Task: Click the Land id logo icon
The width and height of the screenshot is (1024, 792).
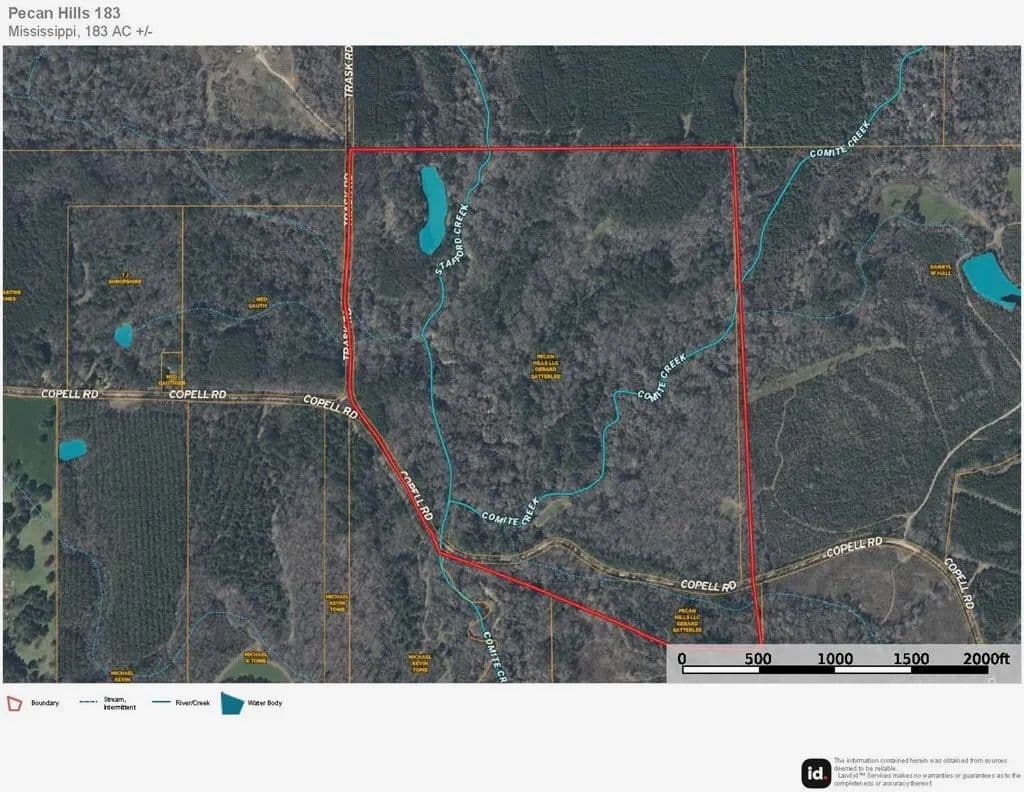Action: pos(815,773)
